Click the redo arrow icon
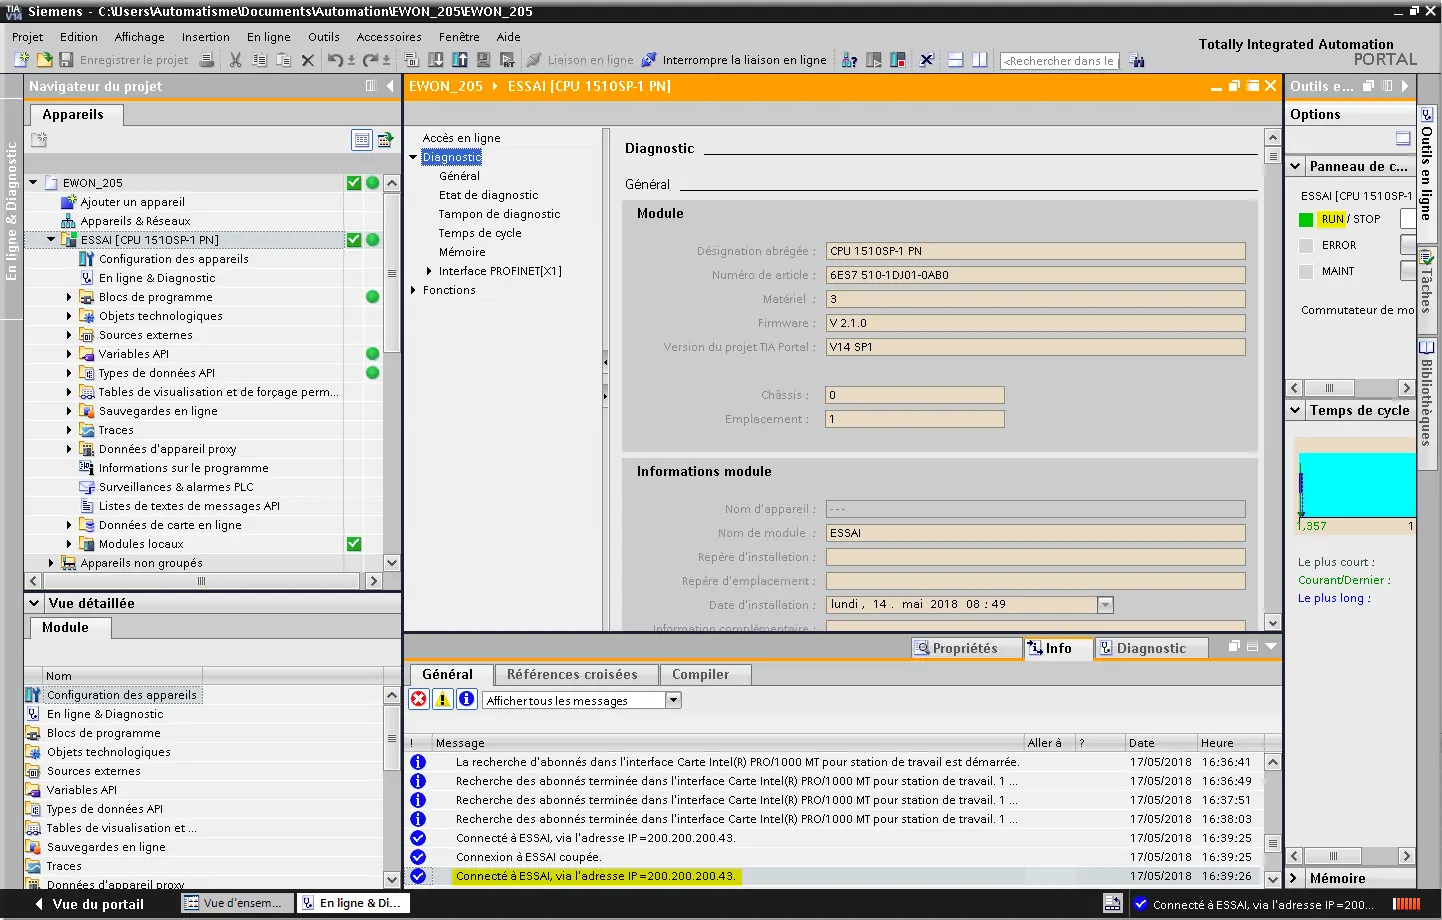 (370, 60)
